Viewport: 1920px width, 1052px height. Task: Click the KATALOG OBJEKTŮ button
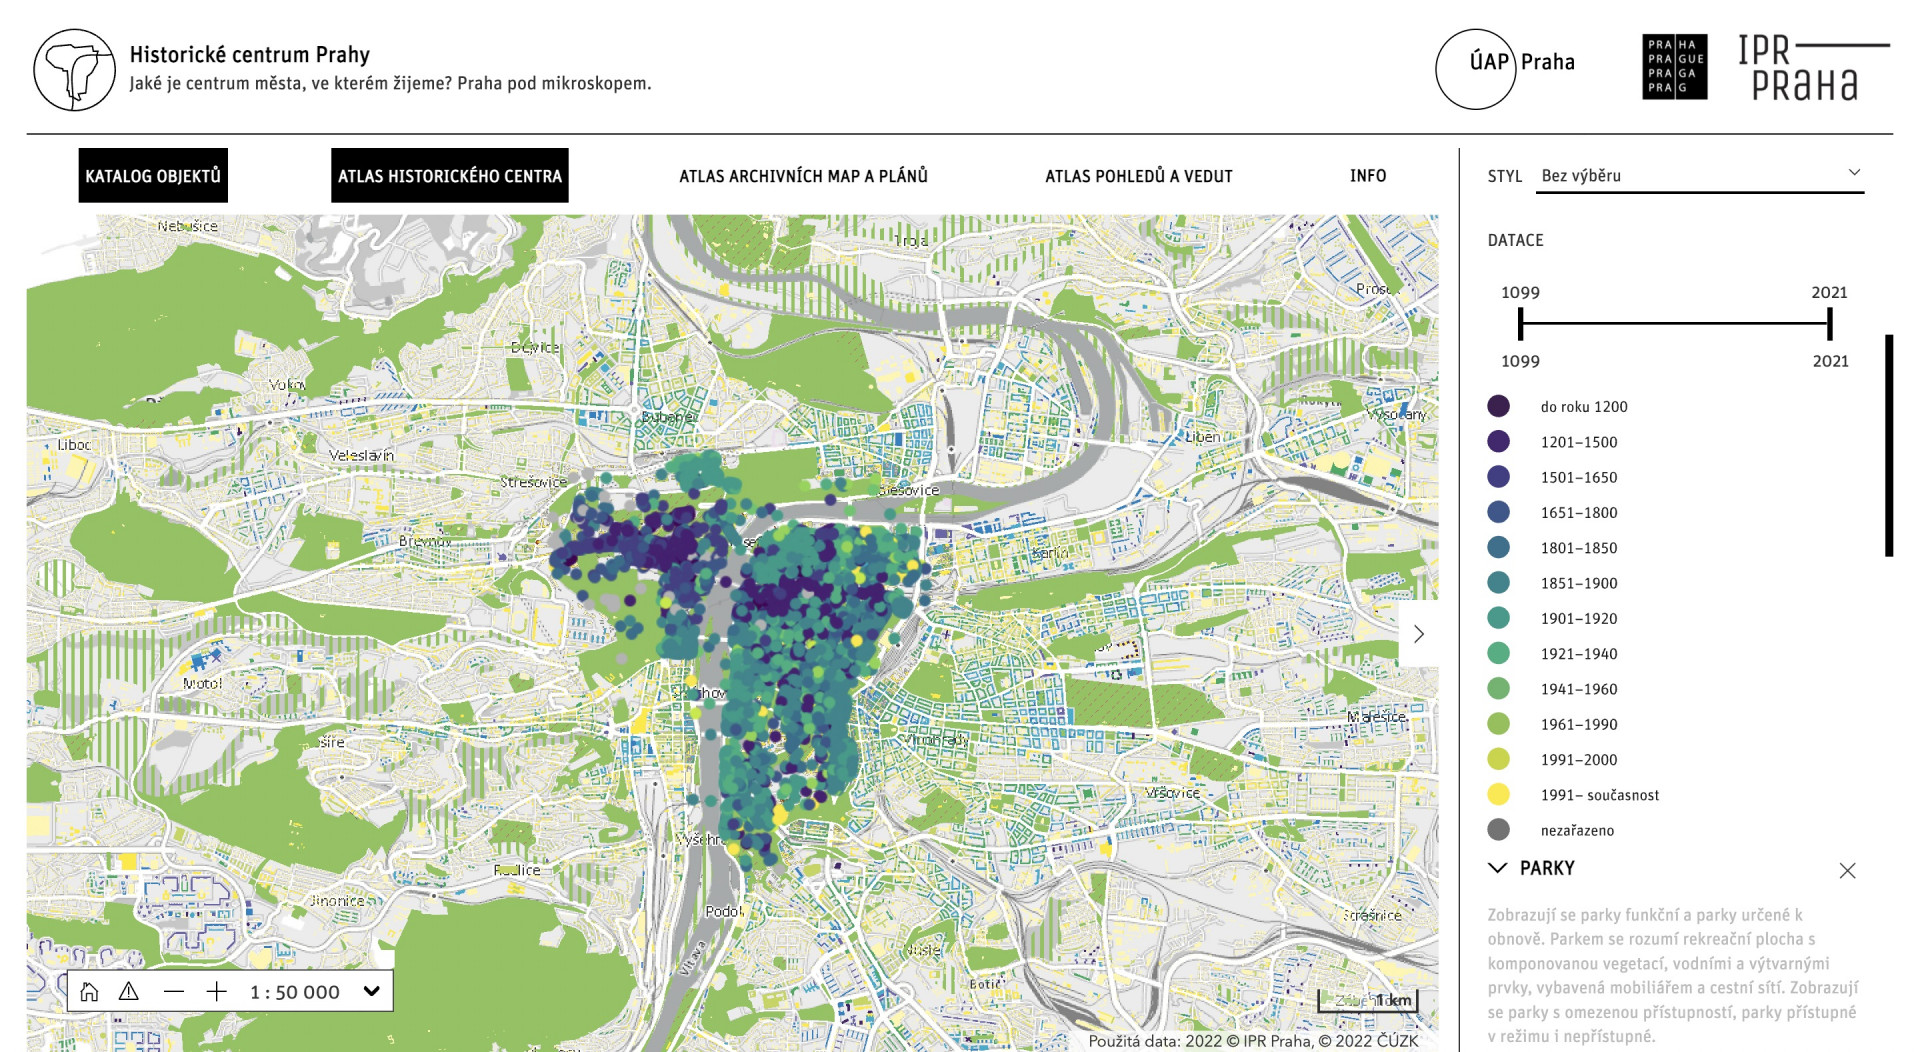pos(153,176)
